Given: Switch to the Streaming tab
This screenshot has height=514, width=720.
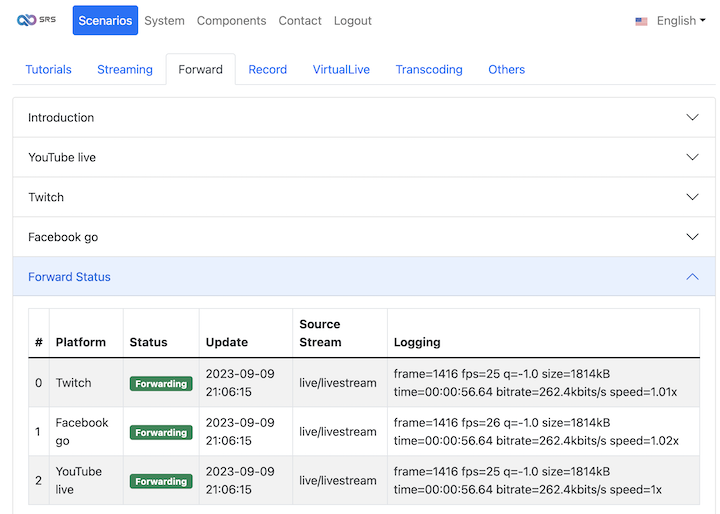Looking at the screenshot, I should coord(125,69).
